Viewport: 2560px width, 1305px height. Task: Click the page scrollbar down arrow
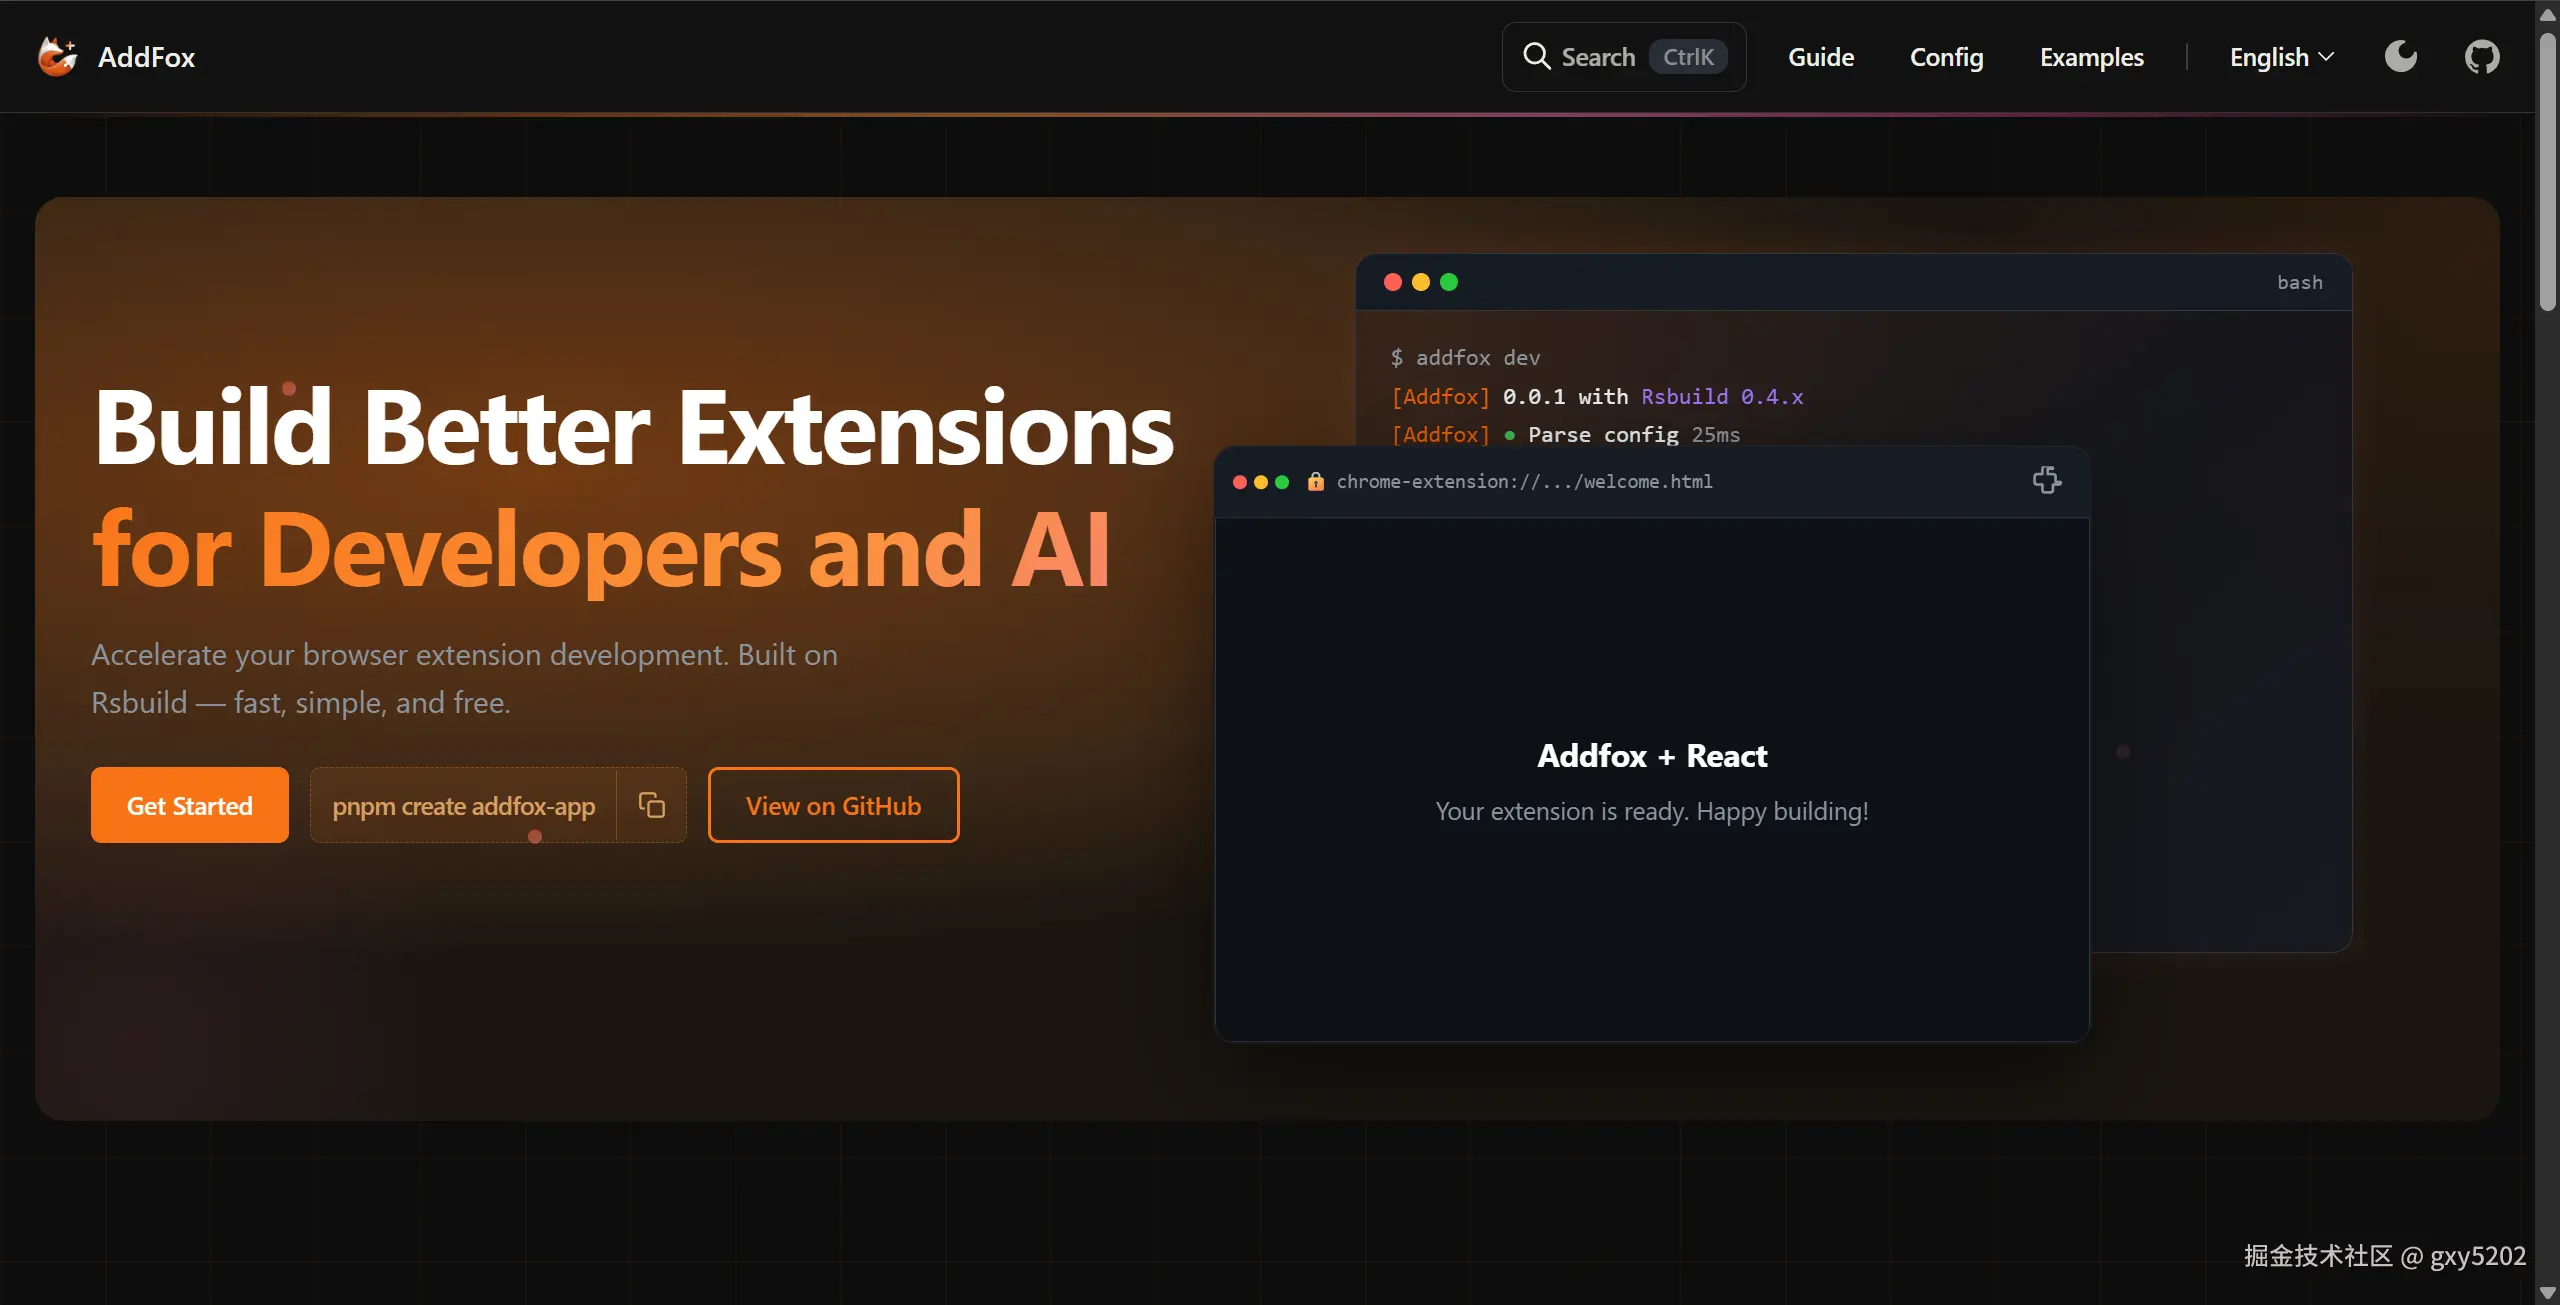[2547, 1293]
